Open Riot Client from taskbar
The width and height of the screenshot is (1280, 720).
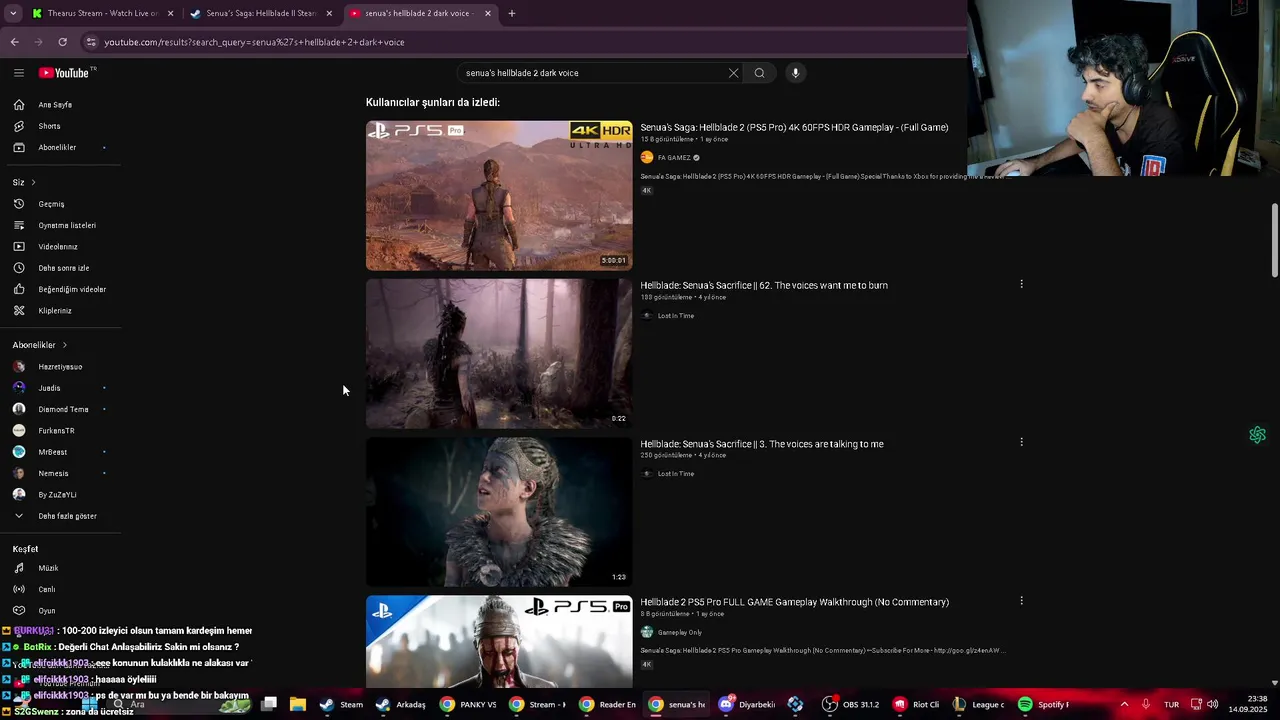[916, 704]
